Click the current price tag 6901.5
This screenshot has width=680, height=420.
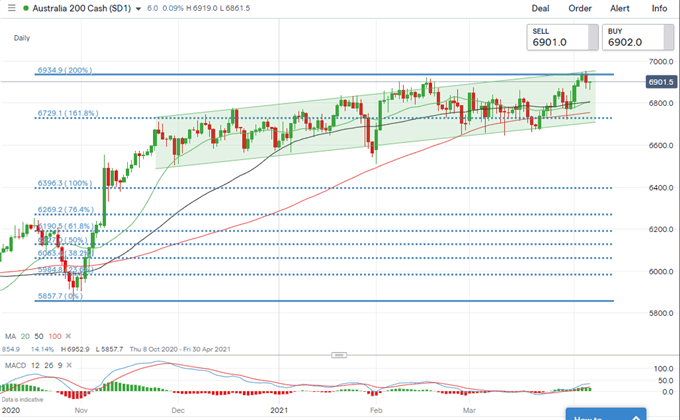pyautogui.click(x=661, y=82)
